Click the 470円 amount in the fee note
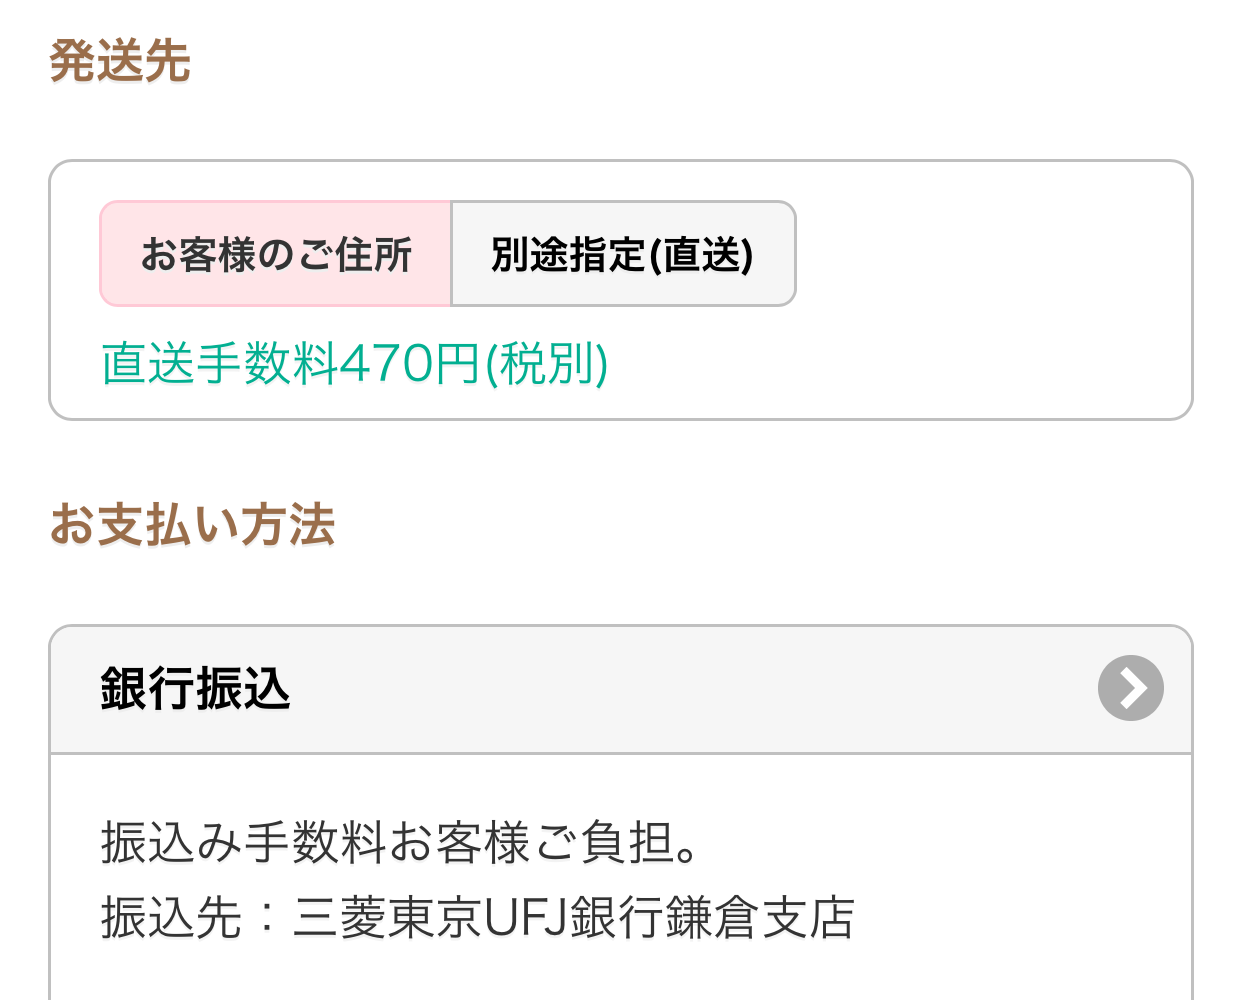Image resolution: width=1242 pixels, height=1000 pixels. point(410,363)
